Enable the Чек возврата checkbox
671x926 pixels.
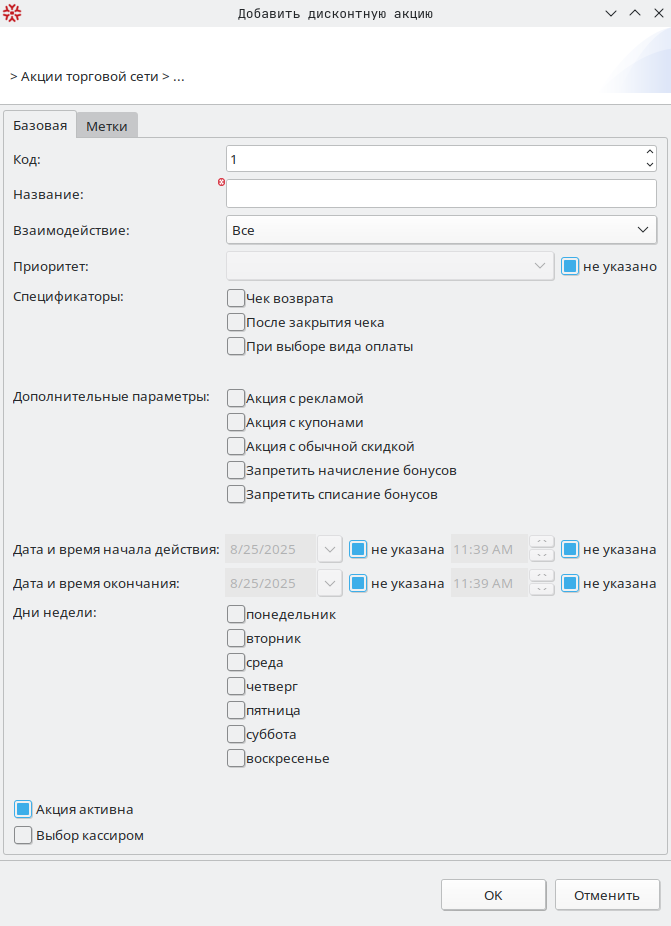click(236, 298)
